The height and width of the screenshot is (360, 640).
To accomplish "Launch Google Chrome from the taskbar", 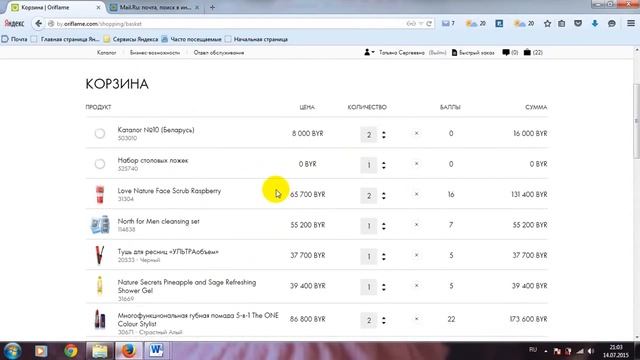I will point(71,351).
